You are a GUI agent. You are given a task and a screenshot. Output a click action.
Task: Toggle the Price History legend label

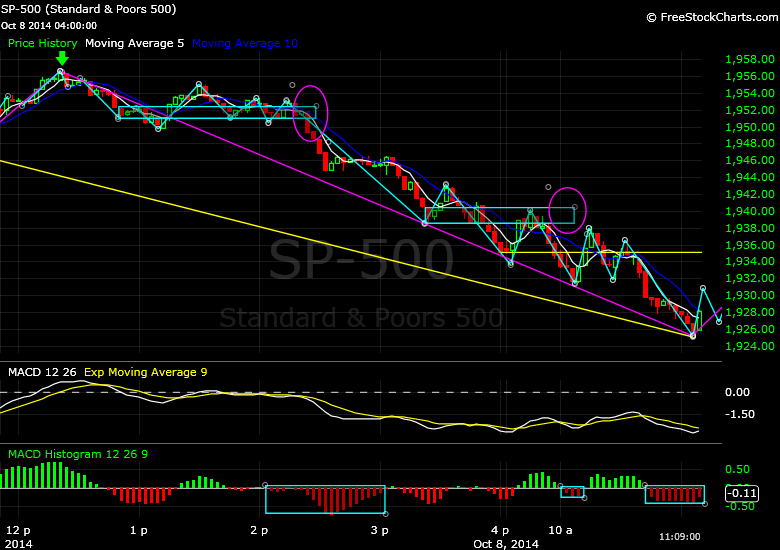coord(42,43)
